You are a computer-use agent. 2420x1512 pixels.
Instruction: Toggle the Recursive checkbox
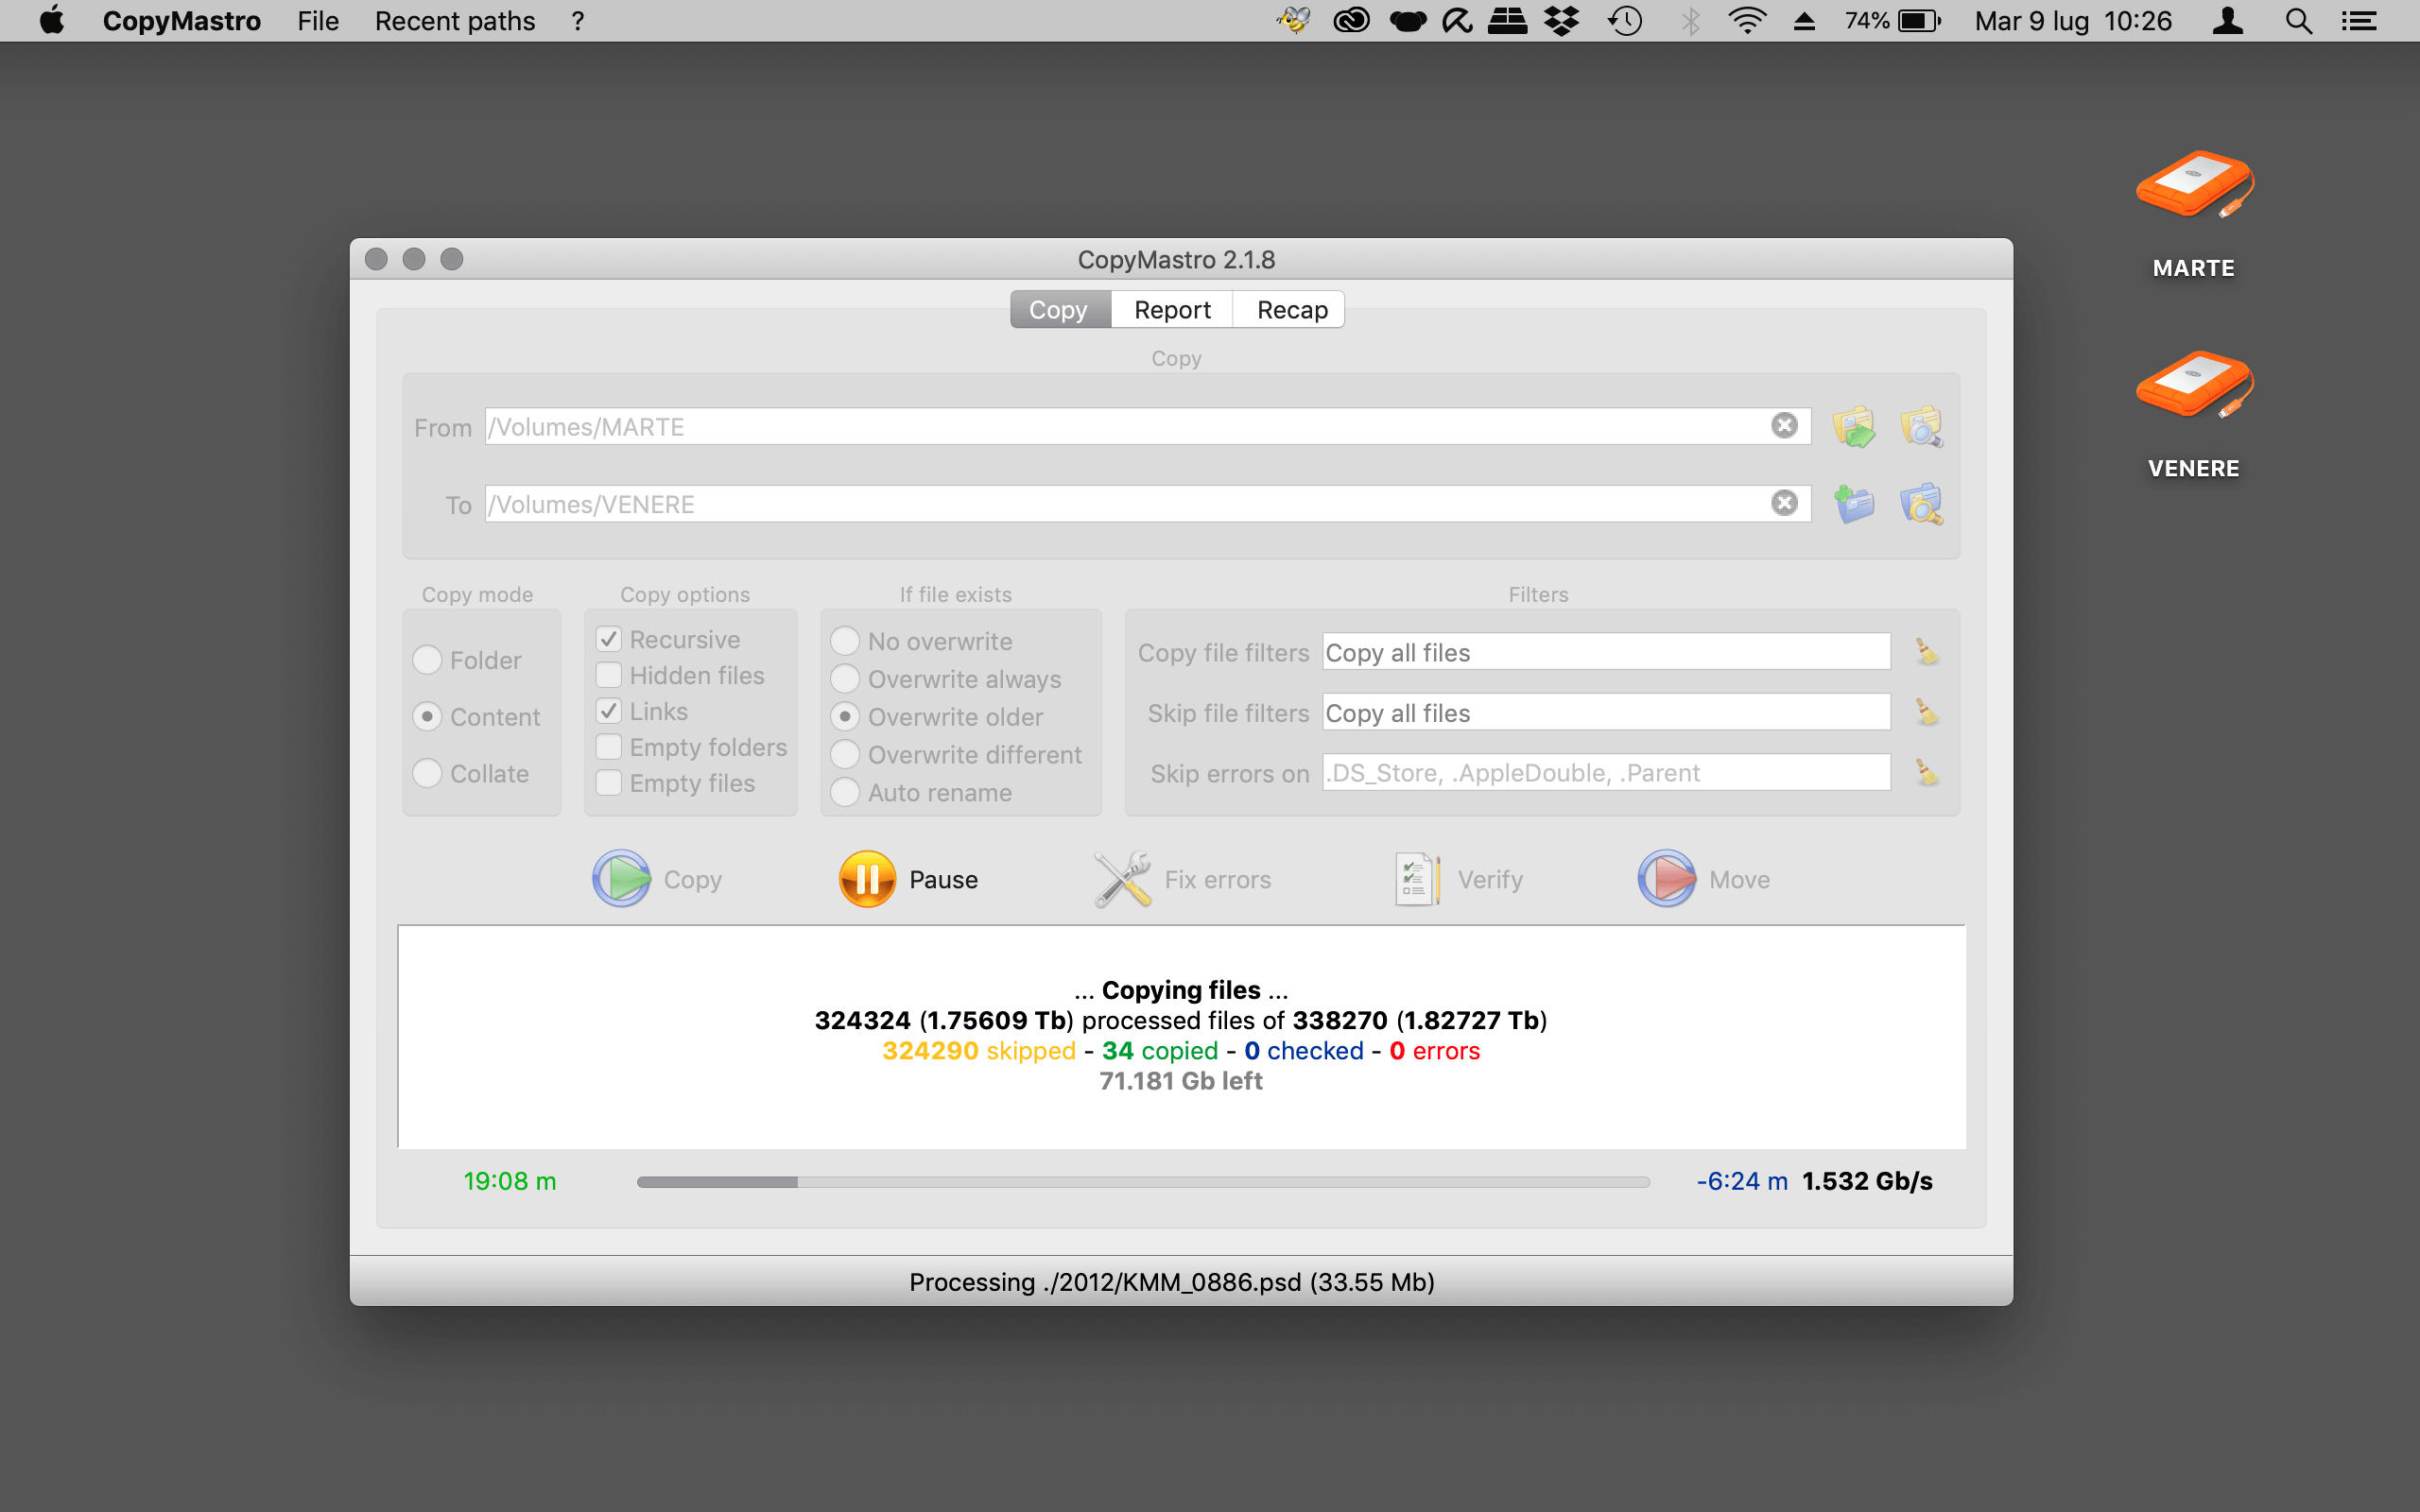(609, 639)
